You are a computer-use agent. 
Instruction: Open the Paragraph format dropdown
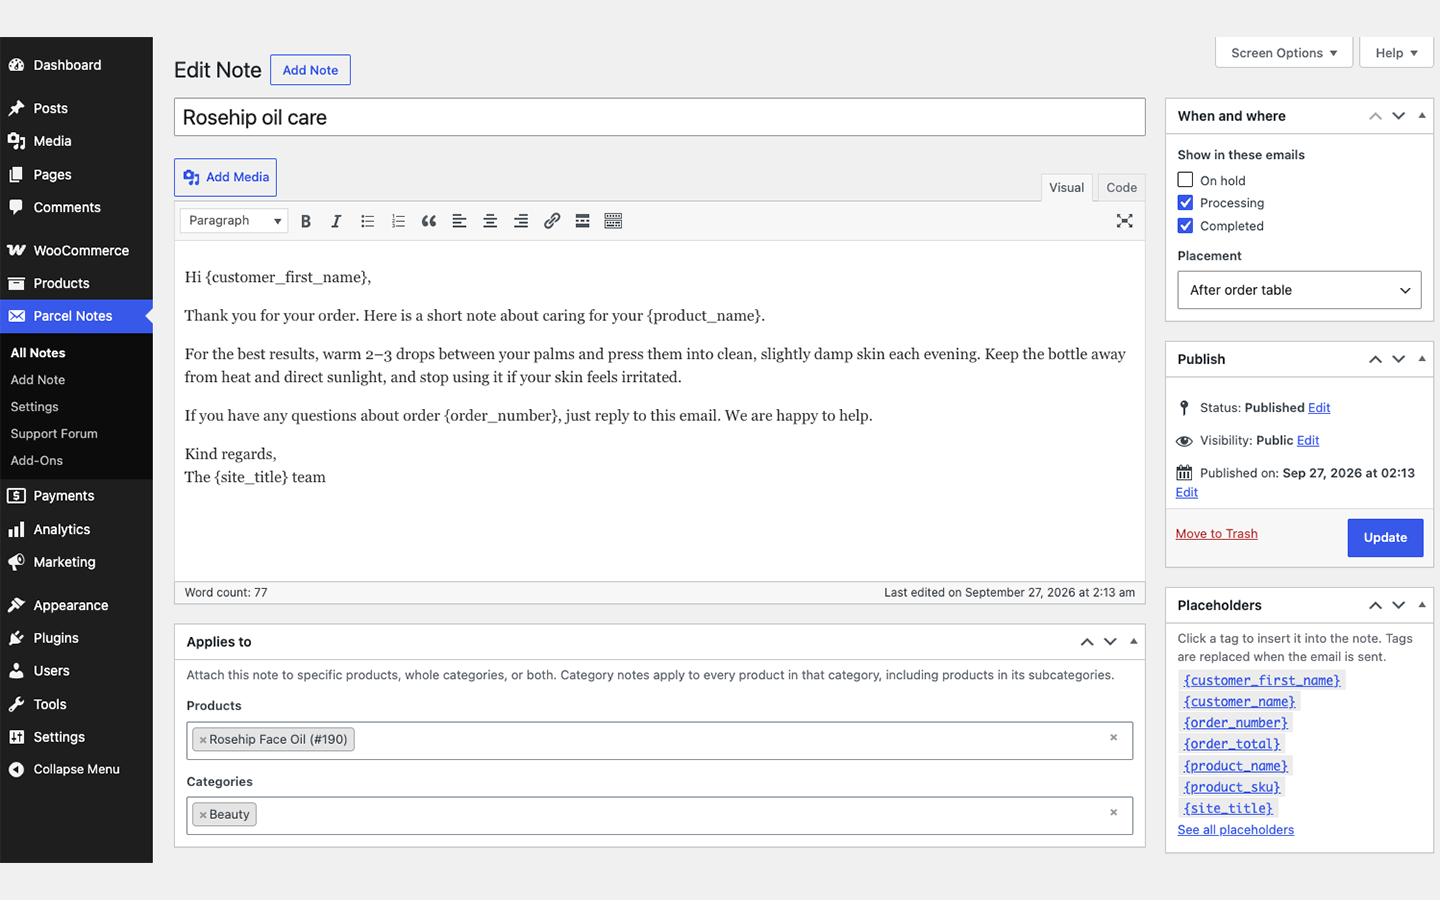234,221
